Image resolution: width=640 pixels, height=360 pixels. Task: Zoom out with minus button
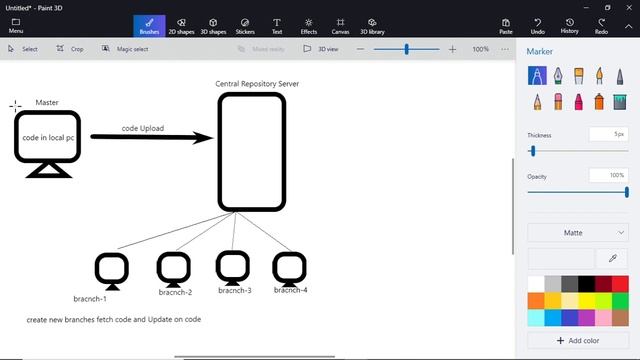click(360, 49)
